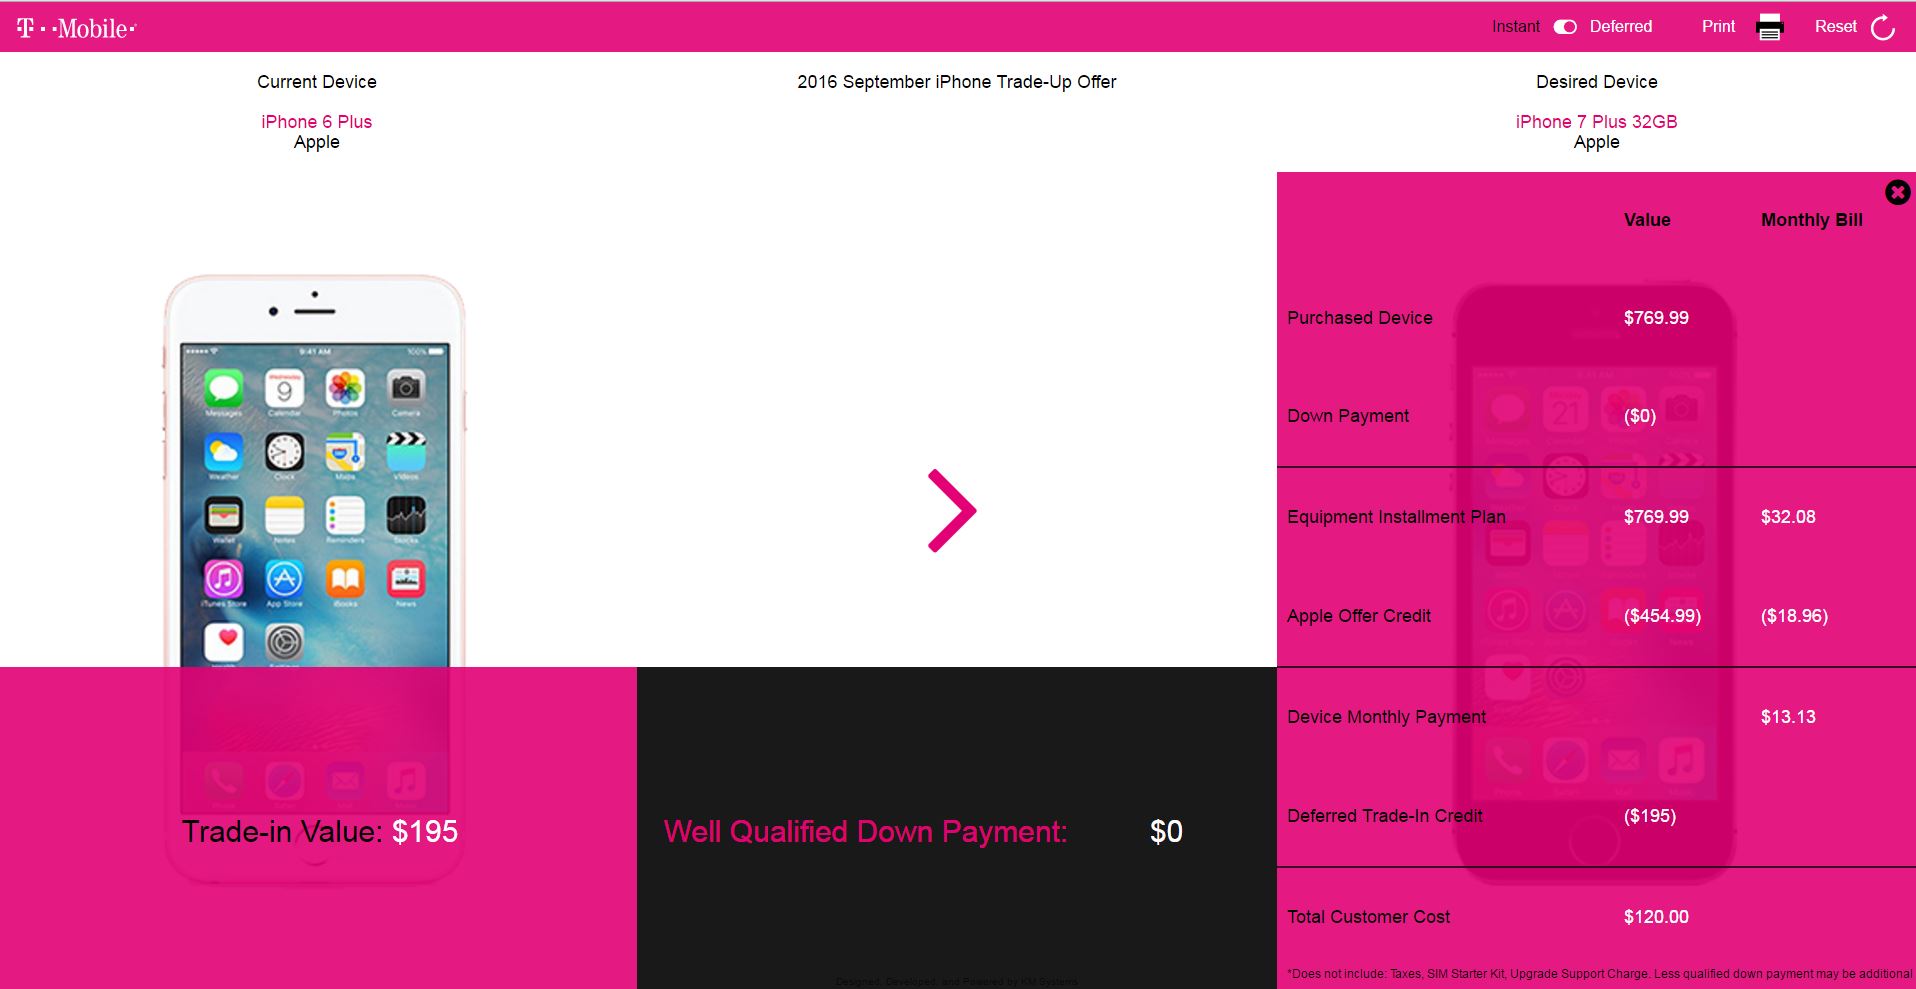The image size is (1916, 989).
Task: Select the iPhone 6 Plus current device link
Action: 316,122
